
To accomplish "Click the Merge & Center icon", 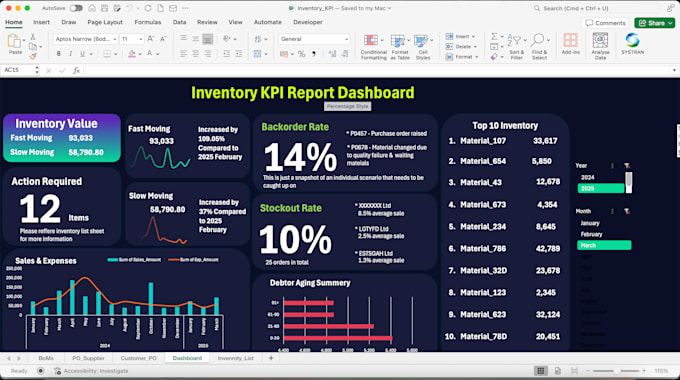I will tap(258, 54).
